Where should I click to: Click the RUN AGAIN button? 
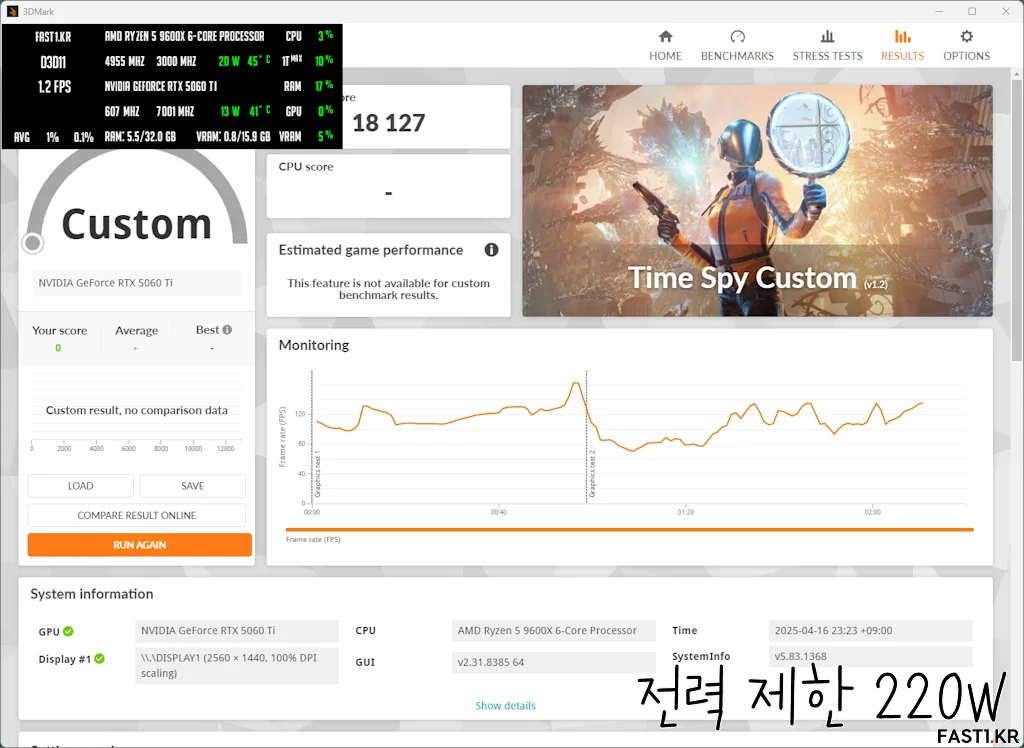click(x=140, y=545)
